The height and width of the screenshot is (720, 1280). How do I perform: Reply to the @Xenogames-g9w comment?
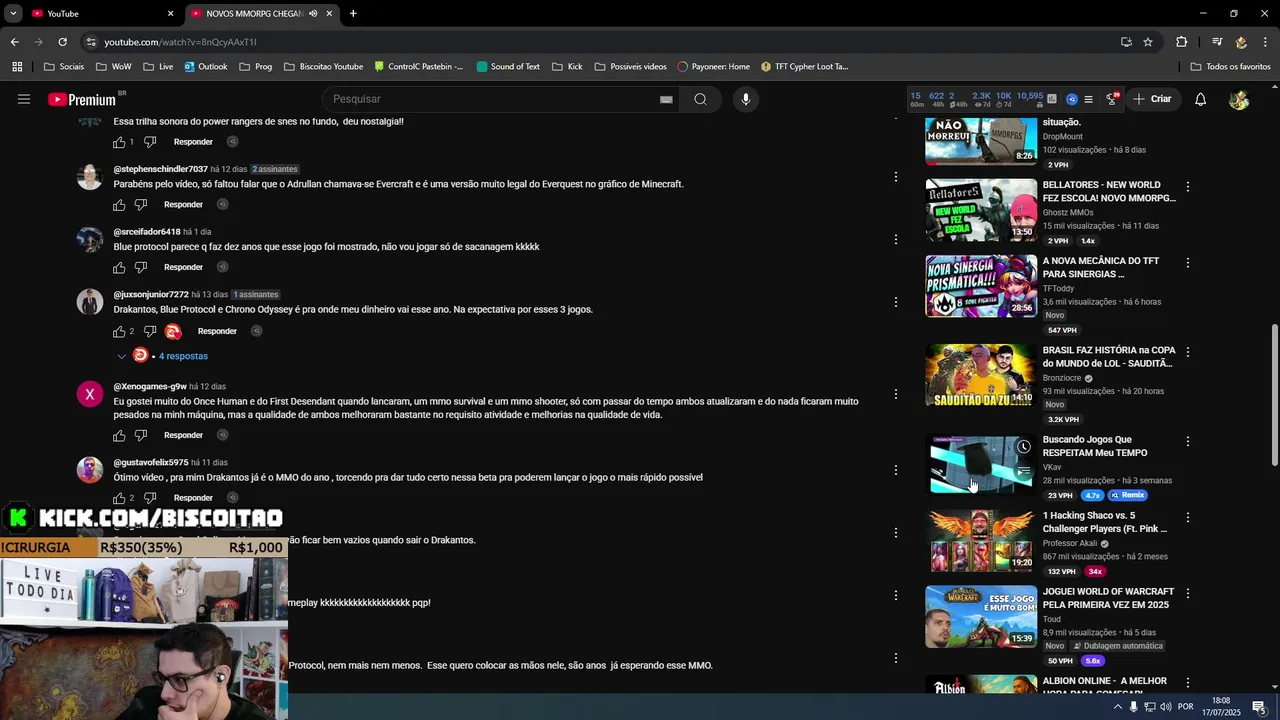pos(183,436)
